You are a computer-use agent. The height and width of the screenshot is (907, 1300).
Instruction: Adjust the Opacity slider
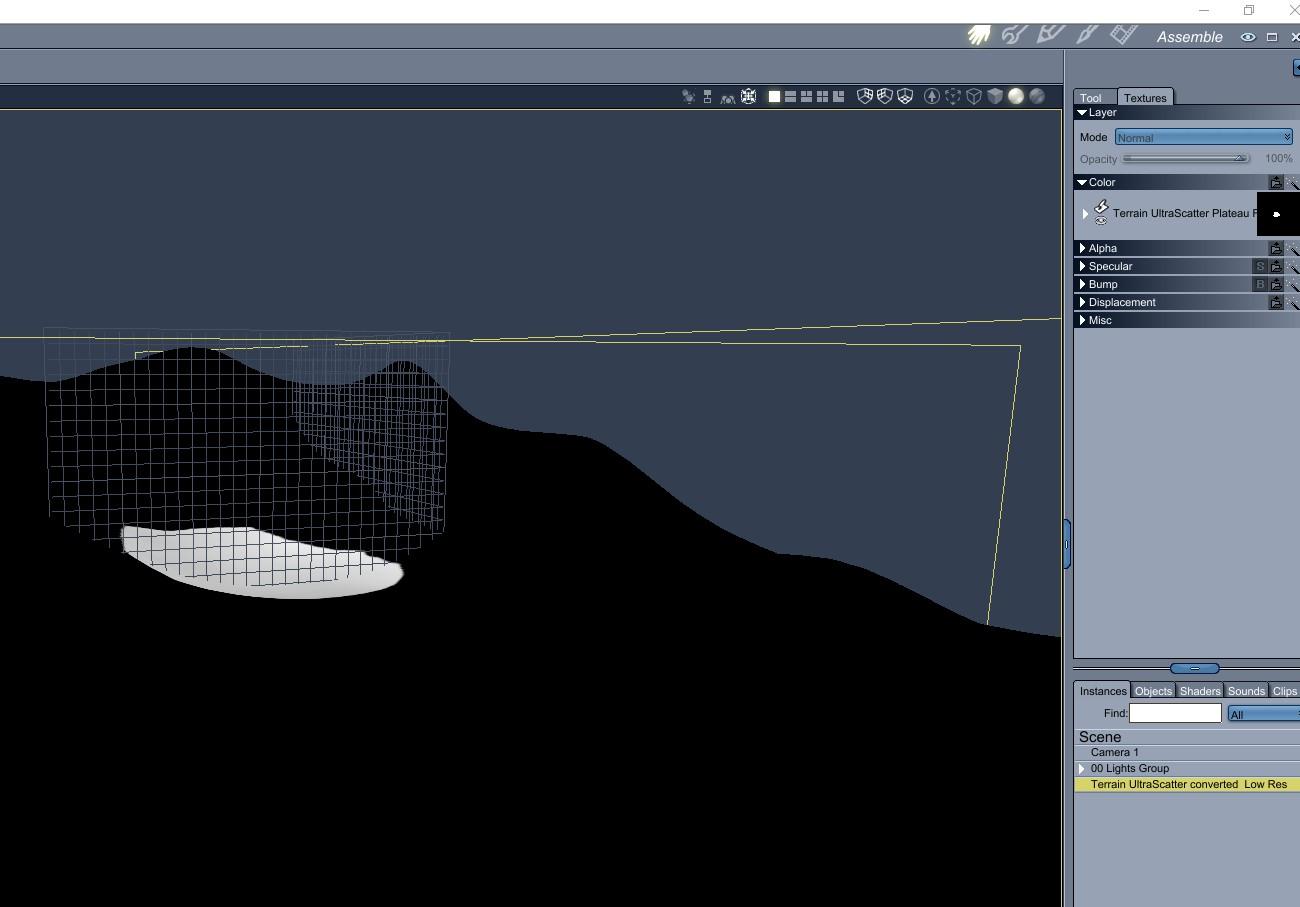click(1187, 158)
